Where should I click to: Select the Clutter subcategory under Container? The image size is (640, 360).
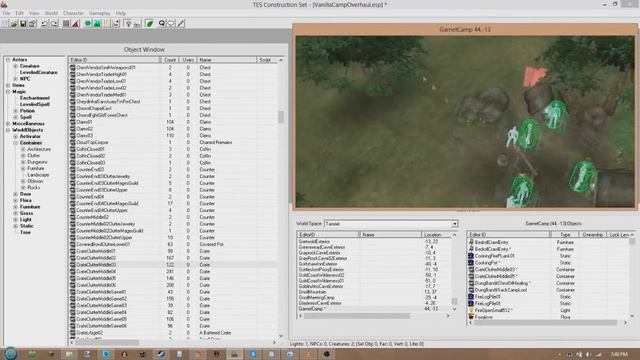33,156
